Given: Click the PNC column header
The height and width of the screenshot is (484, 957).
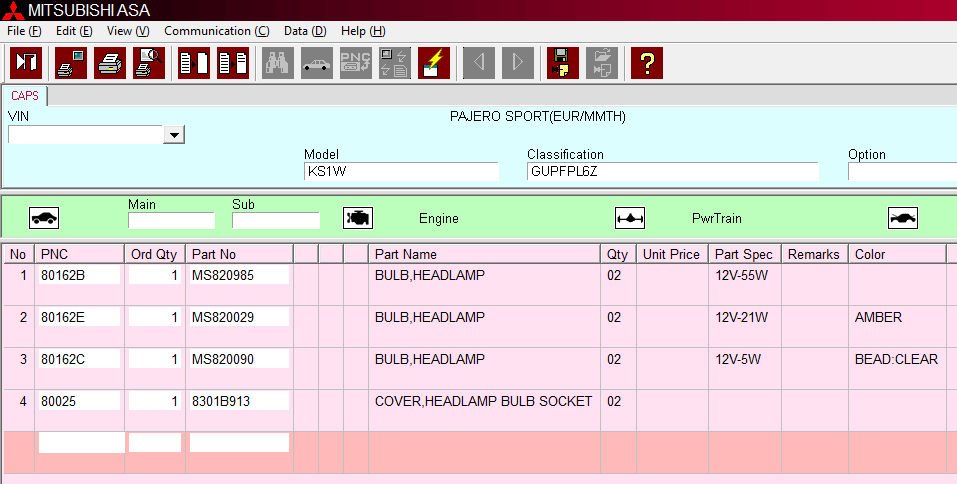Looking at the screenshot, I should (79, 255).
